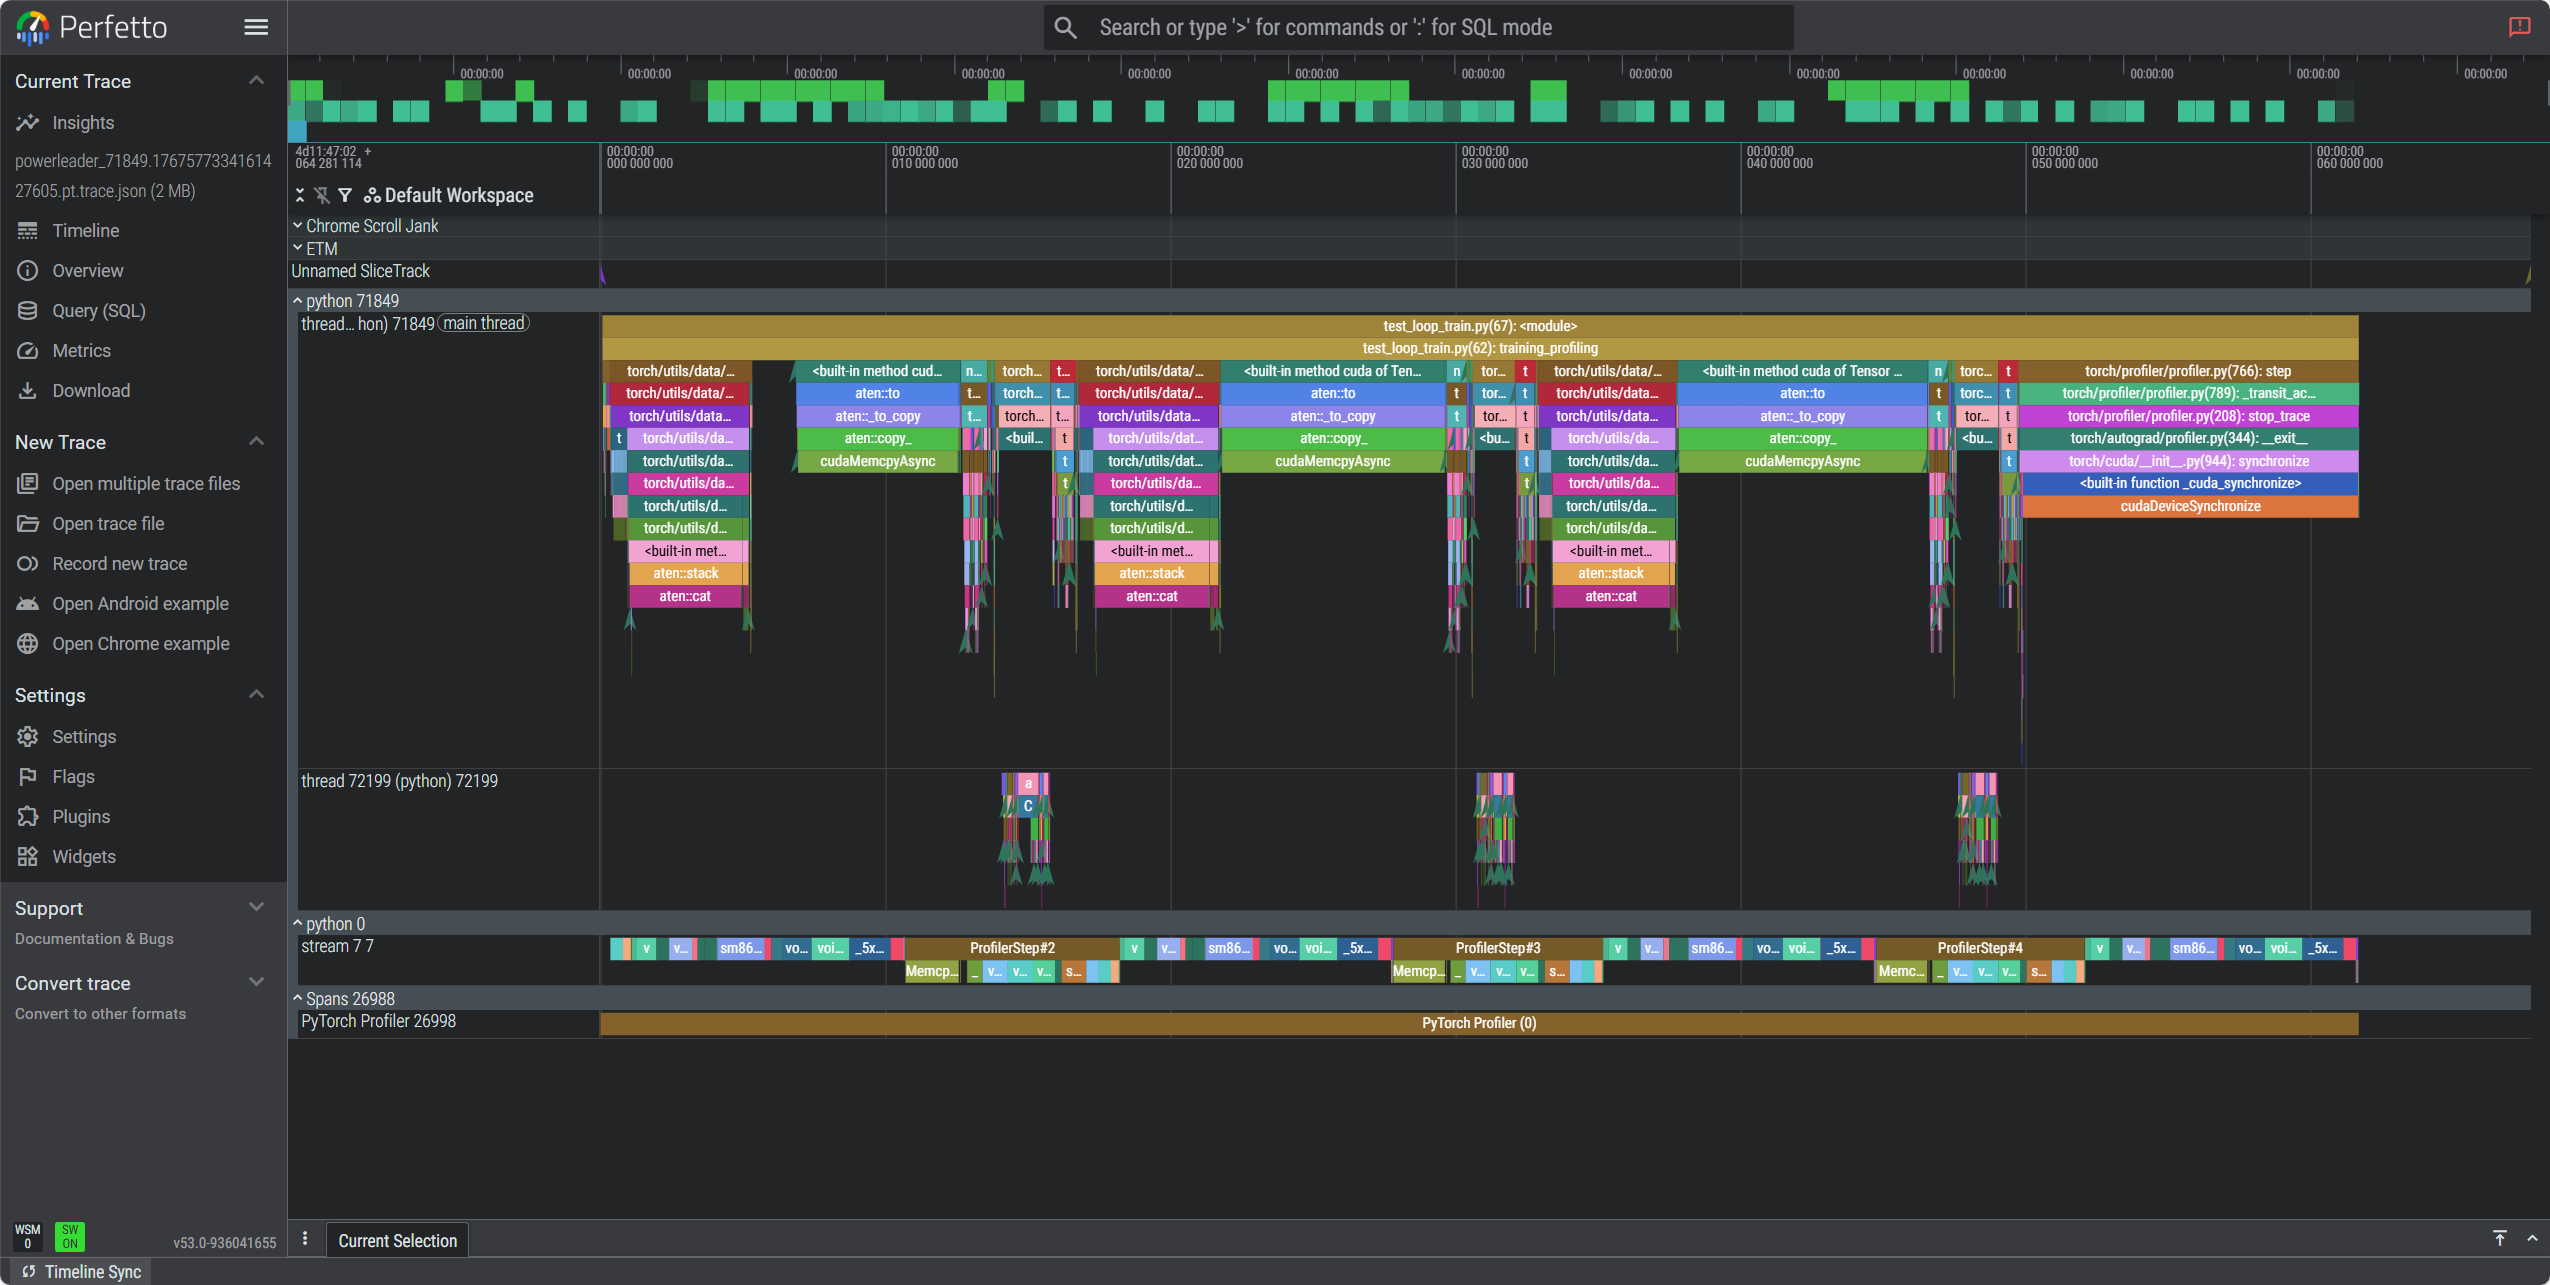Select the Current Selection tab
The width and height of the screenshot is (2550, 1285).
[397, 1240]
